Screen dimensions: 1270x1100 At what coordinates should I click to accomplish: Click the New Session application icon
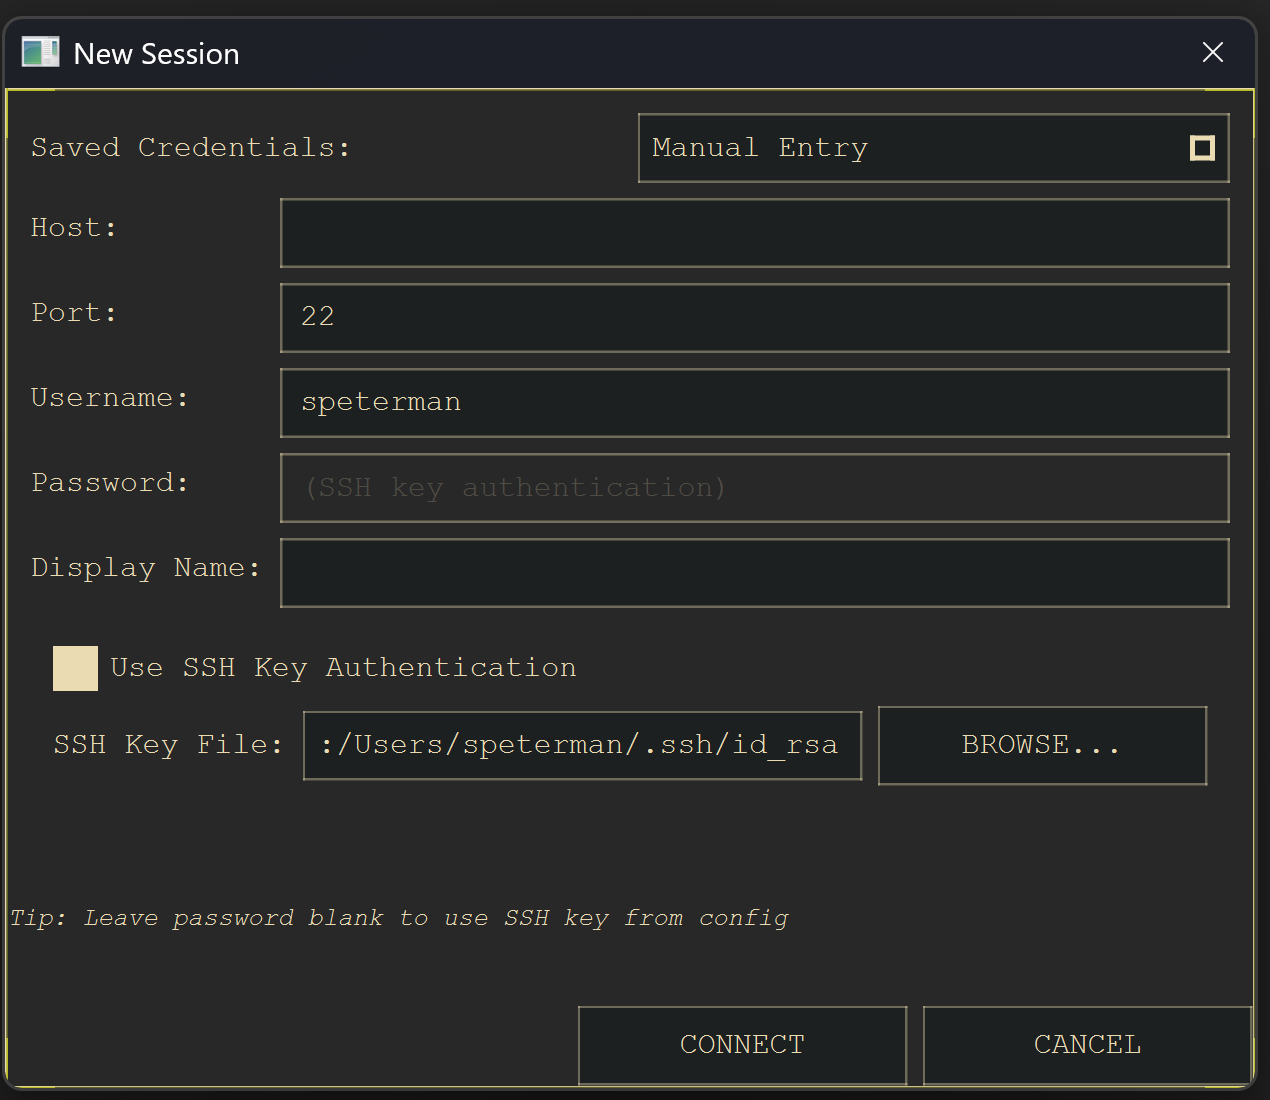pyautogui.click(x=40, y=51)
